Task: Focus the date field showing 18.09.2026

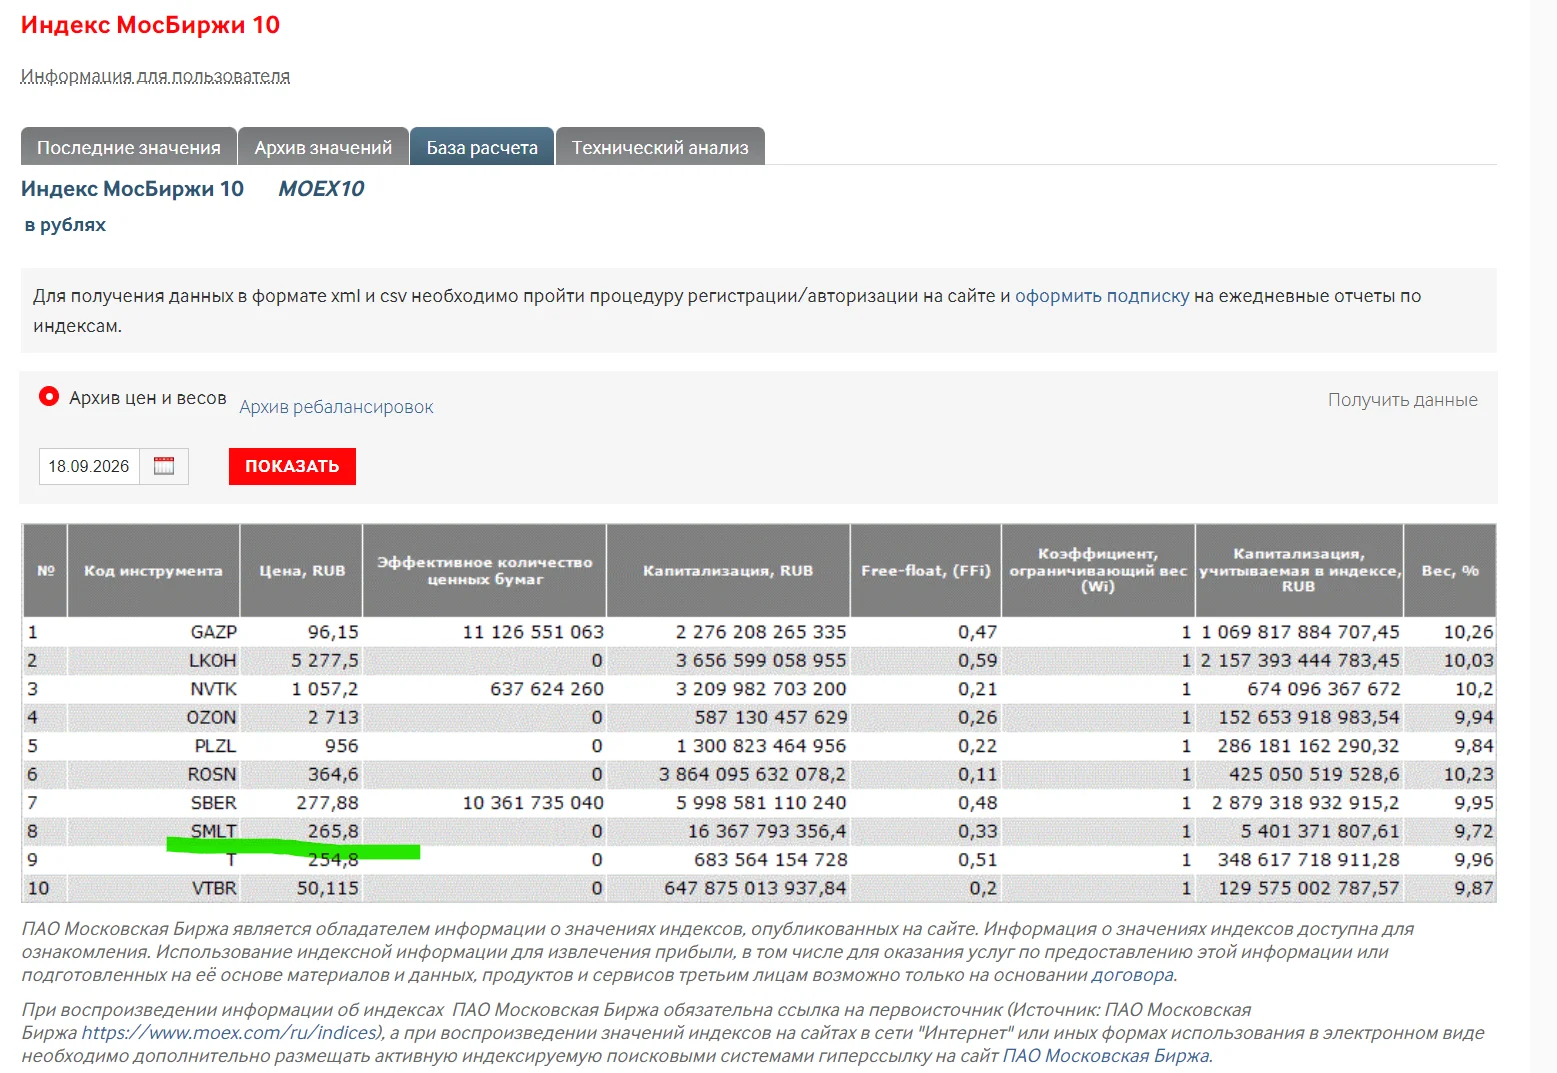Action: pos(89,466)
